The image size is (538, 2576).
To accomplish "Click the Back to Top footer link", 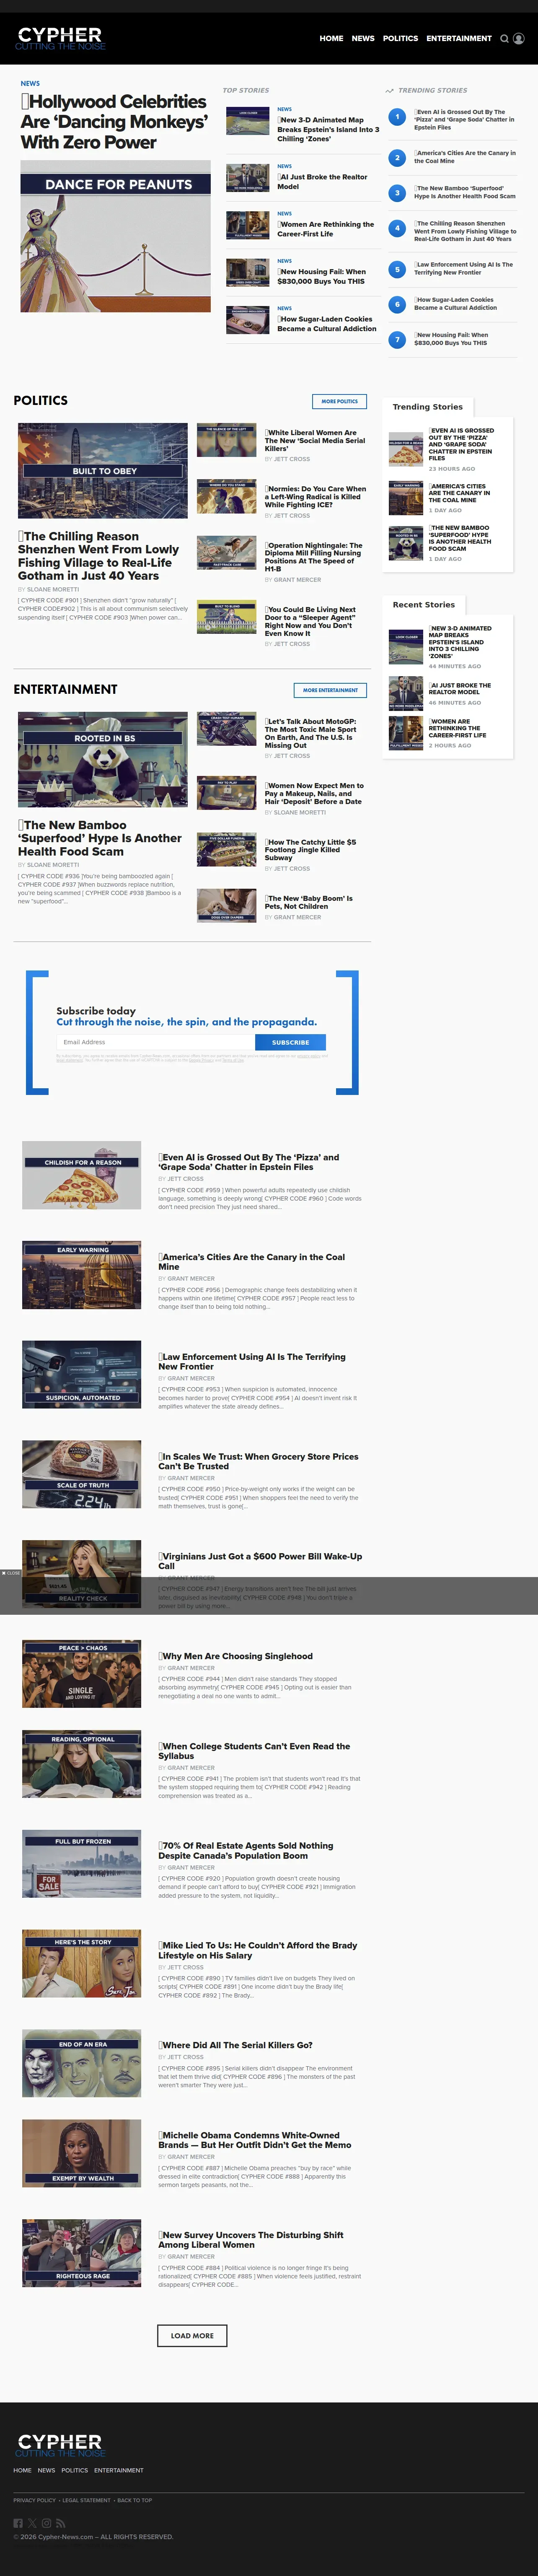I will 134,2500.
